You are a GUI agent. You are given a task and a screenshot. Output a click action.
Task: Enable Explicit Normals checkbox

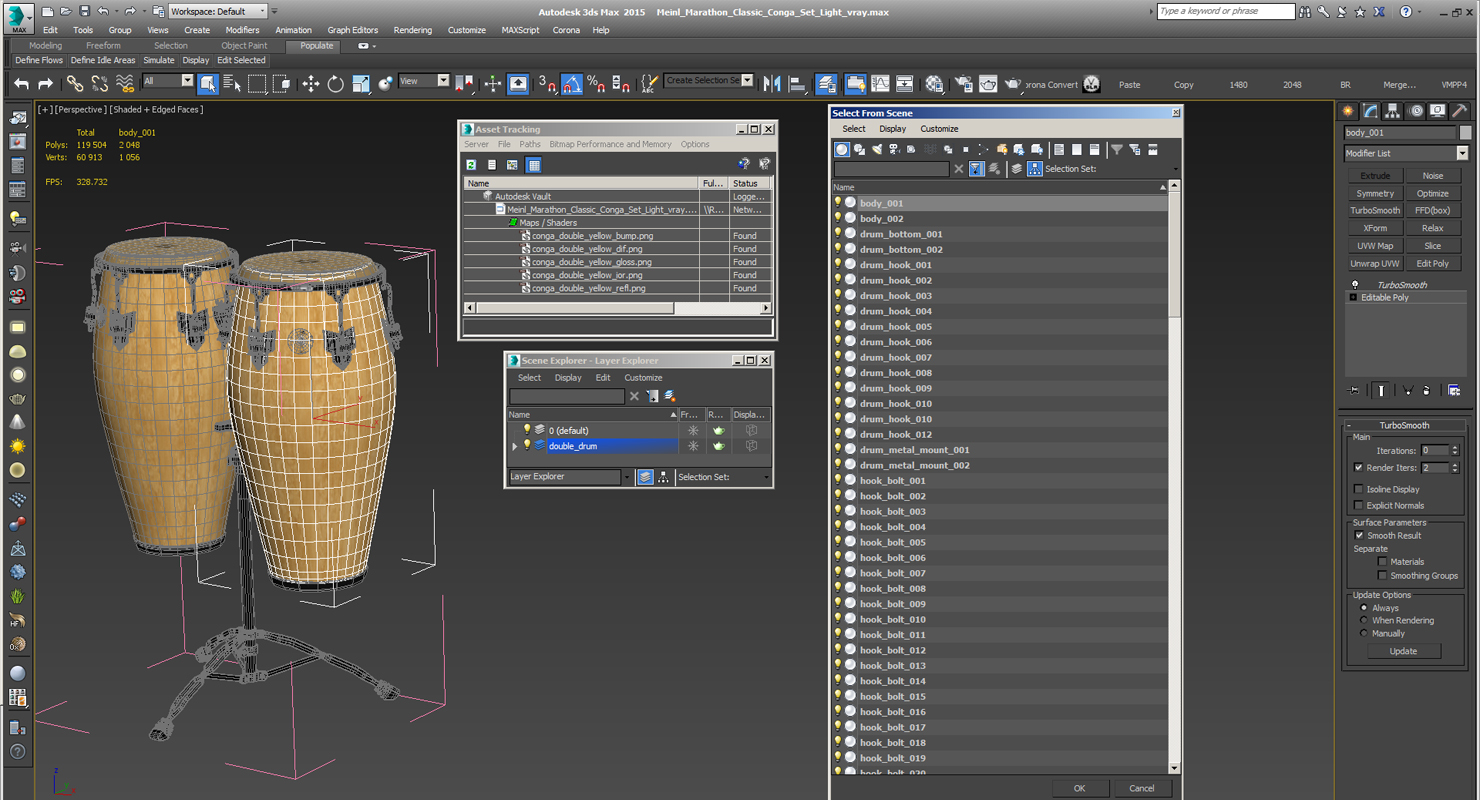pyautogui.click(x=1358, y=505)
